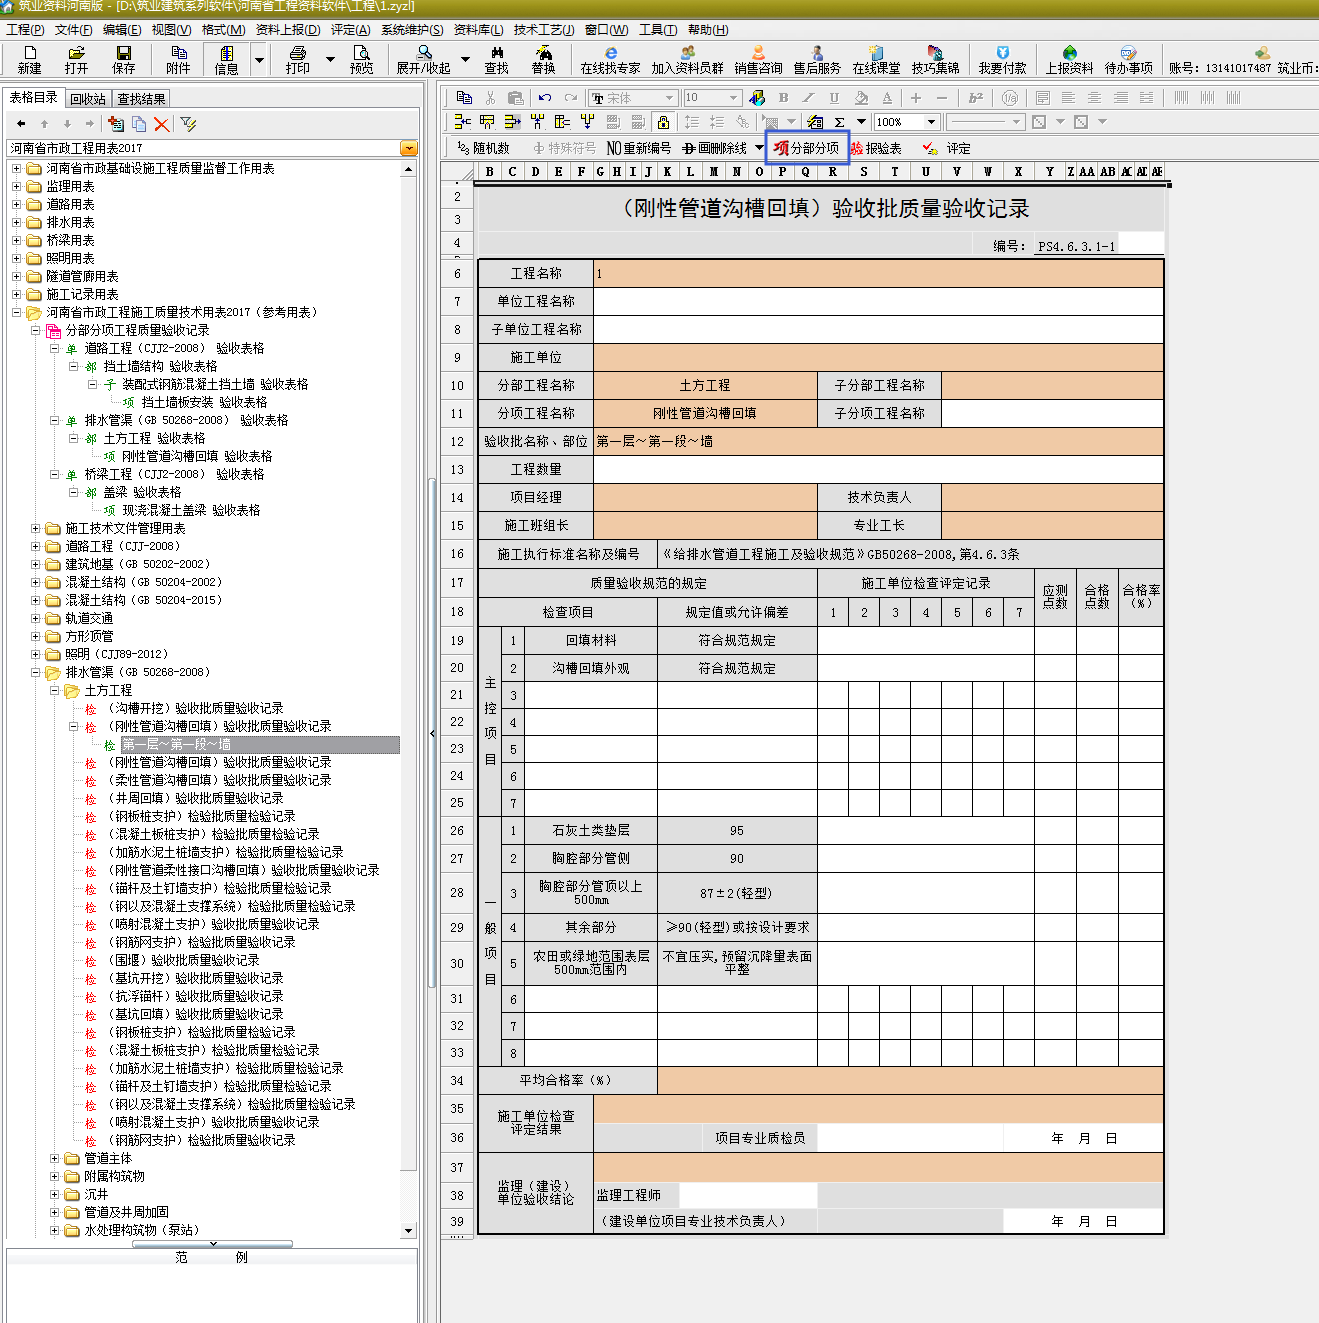Image resolution: width=1319 pixels, height=1323 pixels.
Task: Click the 工程名称 input cell containing 1
Action: coord(878,273)
